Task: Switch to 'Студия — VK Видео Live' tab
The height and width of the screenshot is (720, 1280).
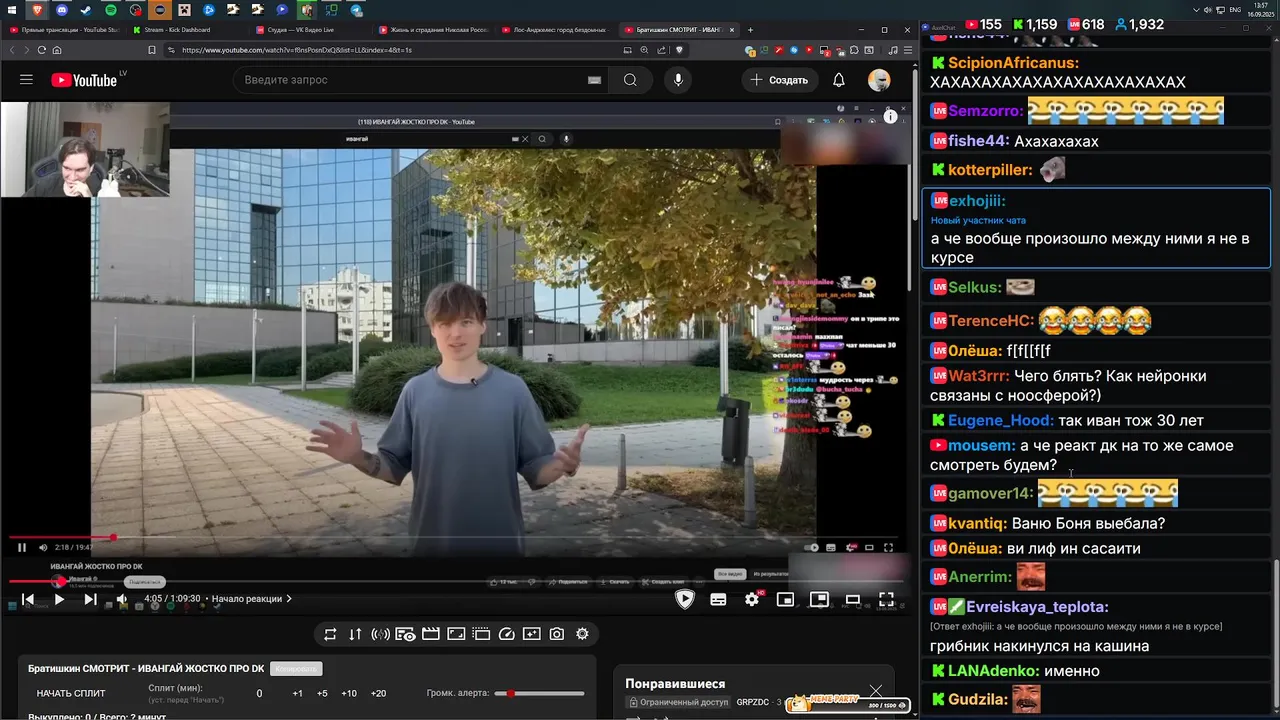Action: pos(310,30)
